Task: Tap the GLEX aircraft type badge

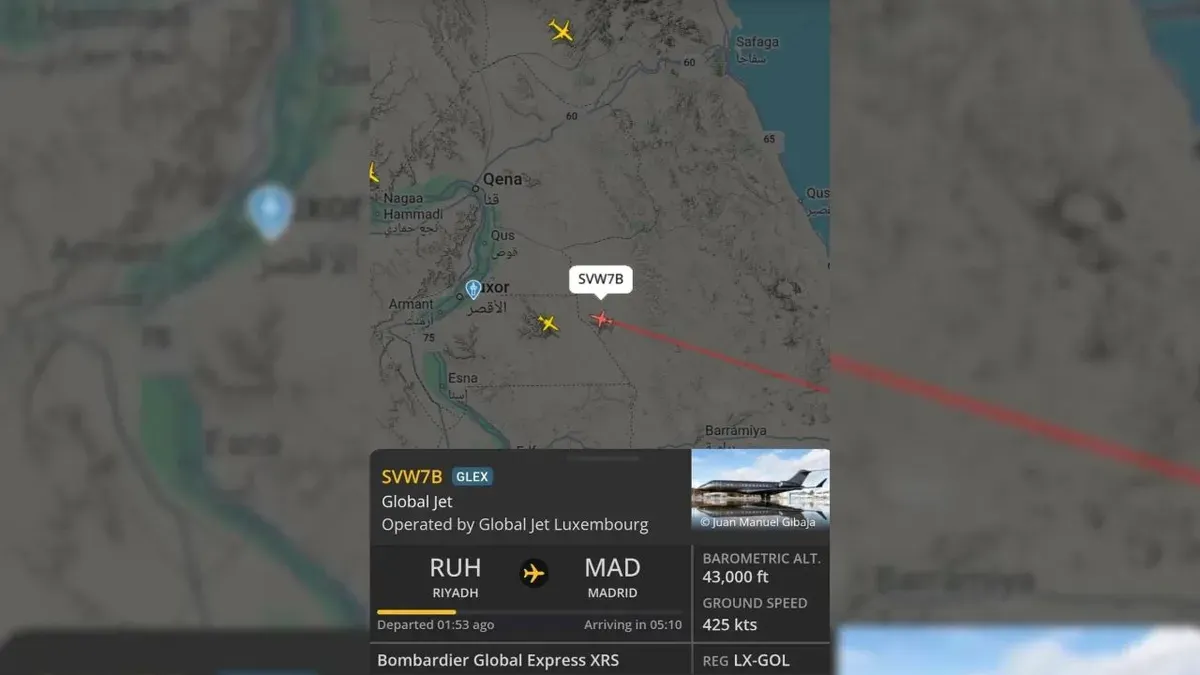Action: pos(472,477)
